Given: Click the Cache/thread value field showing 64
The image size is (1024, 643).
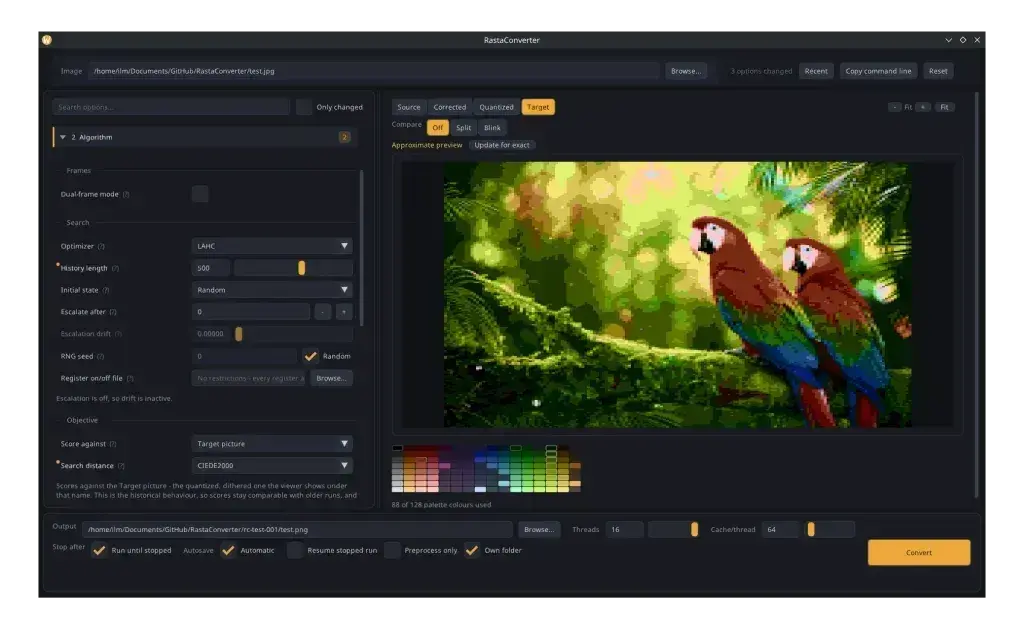Looking at the screenshot, I should [780, 529].
